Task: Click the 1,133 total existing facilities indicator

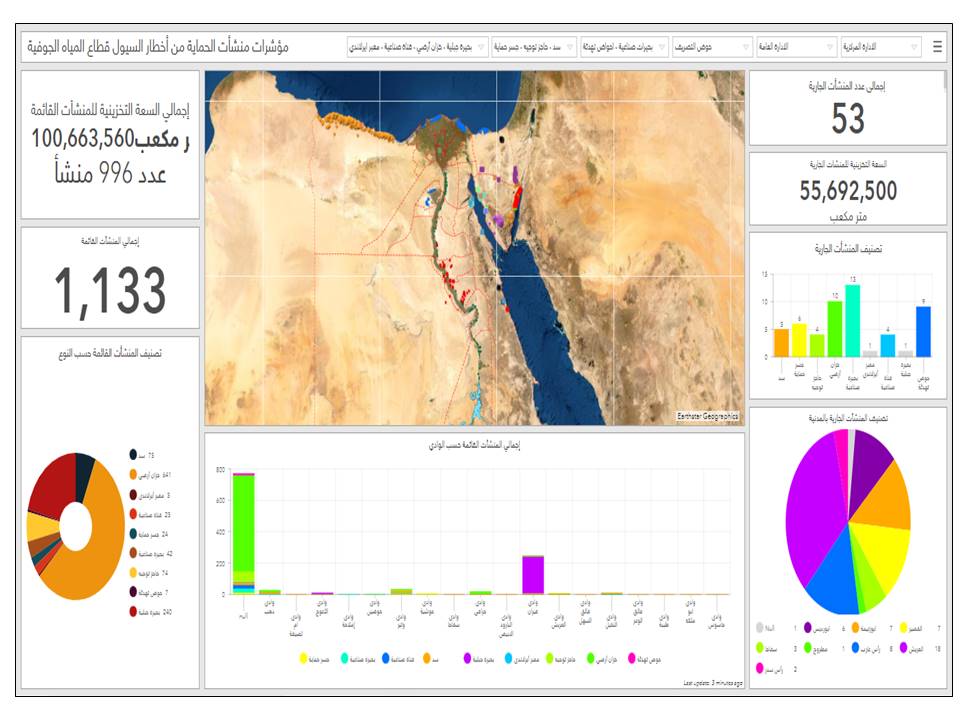Action: 110,290
